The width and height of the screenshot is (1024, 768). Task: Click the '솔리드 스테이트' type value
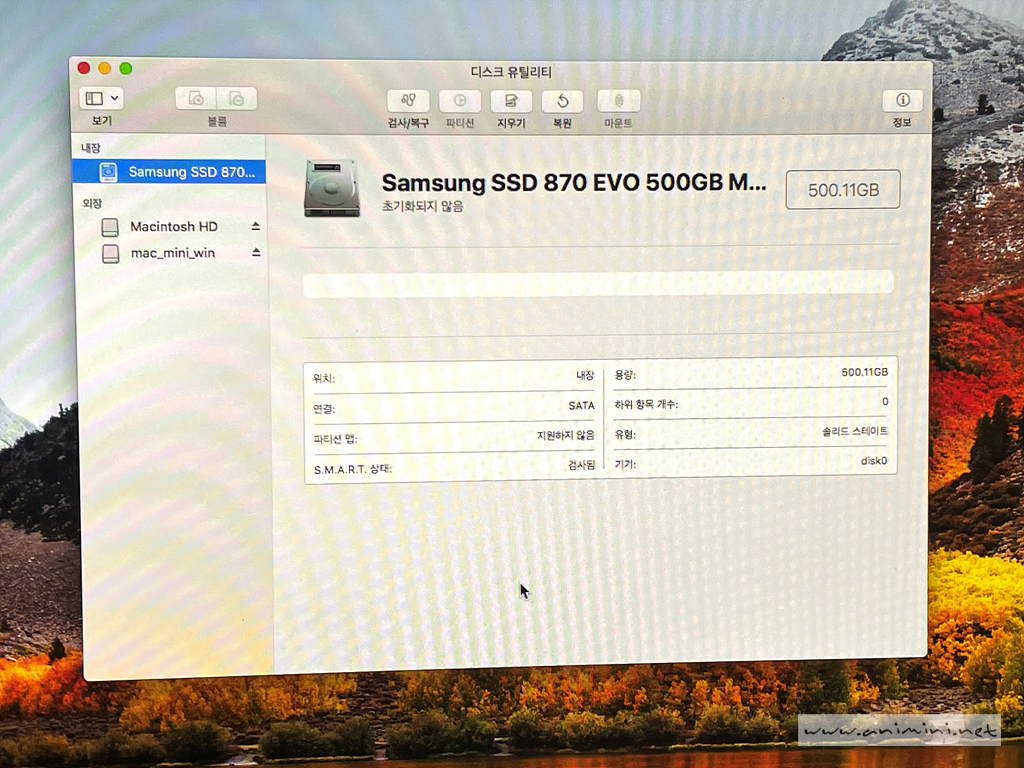[x=855, y=431]
